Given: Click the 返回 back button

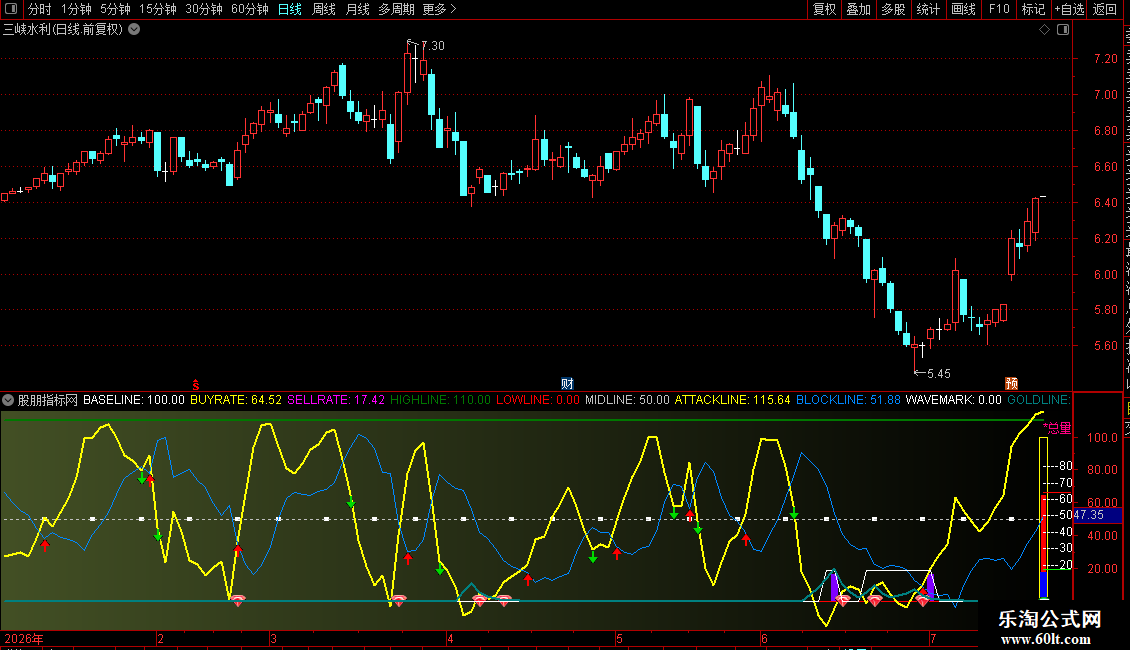Looking at the screenshot, I should (x=1104, y=9).
